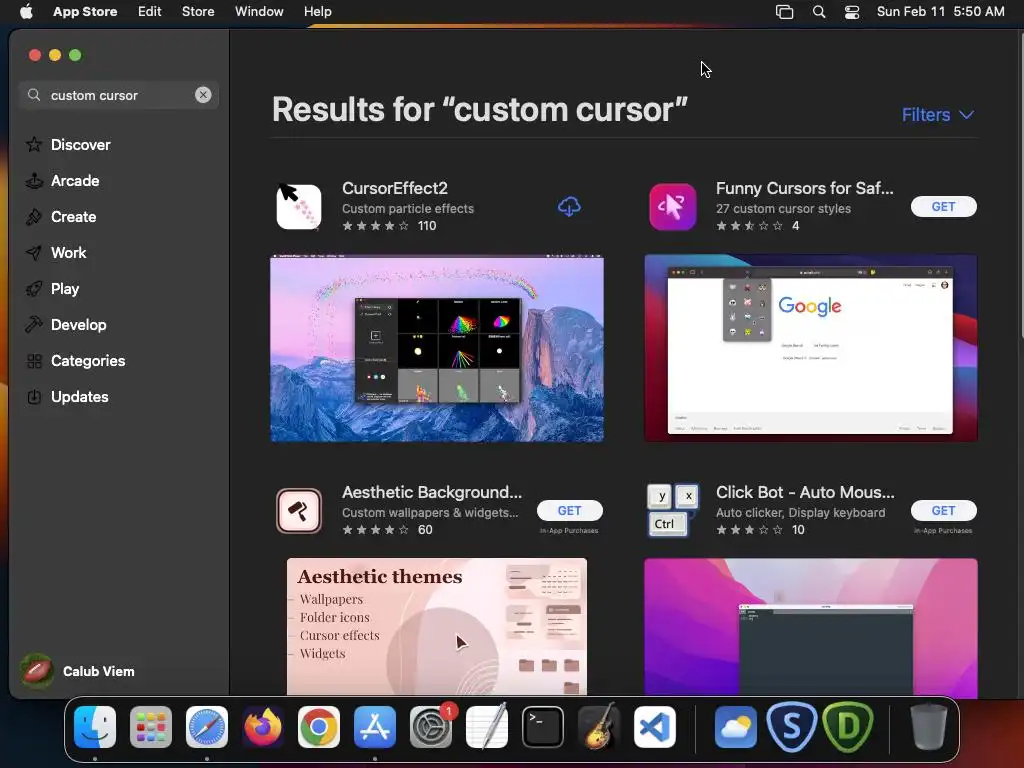
Task: Focus the custom cursor search field
Action: click(118, 95)
